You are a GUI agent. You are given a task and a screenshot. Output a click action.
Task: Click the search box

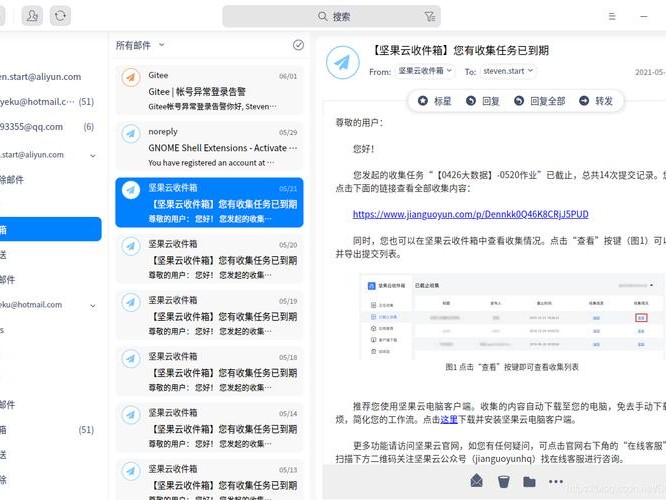pyautogui.click(x=331, y=17)
